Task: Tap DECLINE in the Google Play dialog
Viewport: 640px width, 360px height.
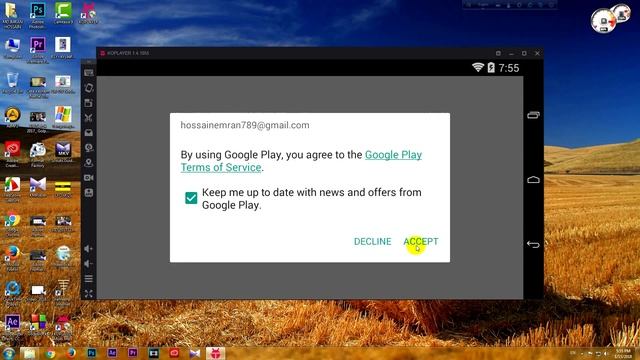Action: pos(372,242)
